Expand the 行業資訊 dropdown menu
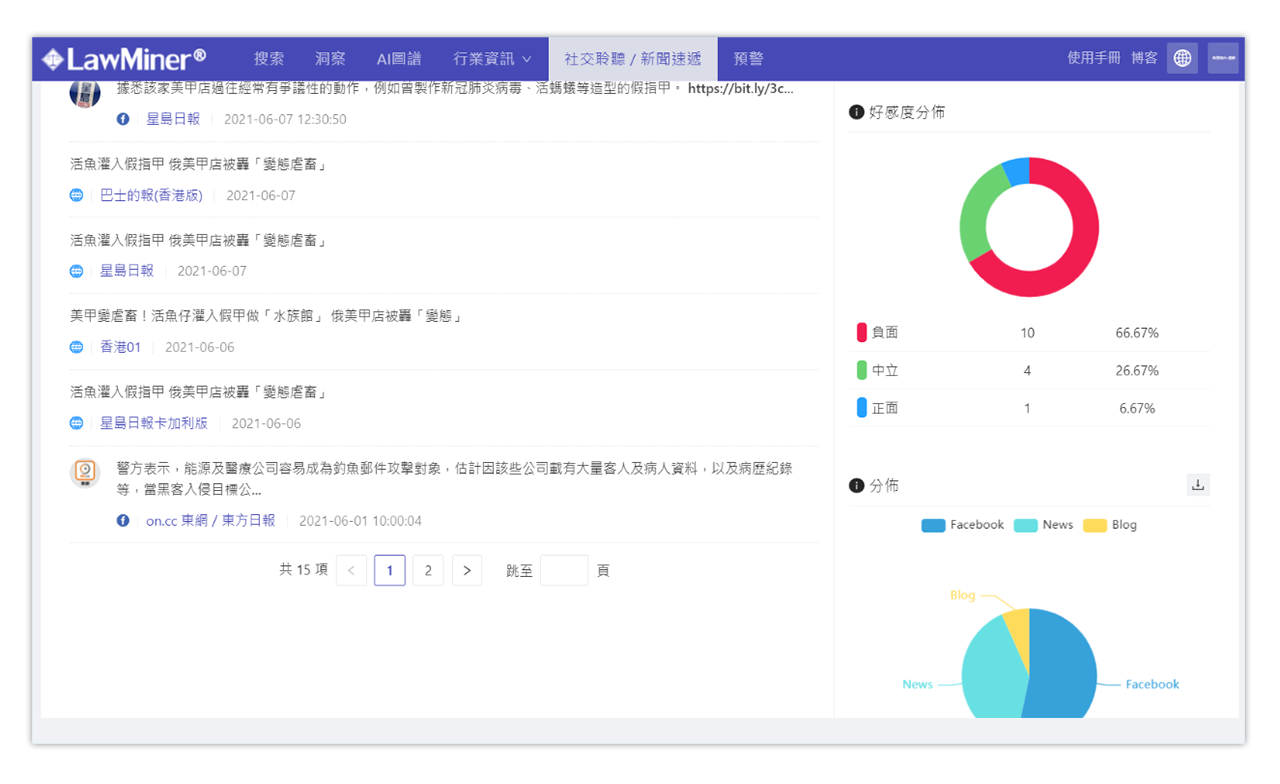The height and width of the screenshot is (784, 1280). [x=492, y=58]
